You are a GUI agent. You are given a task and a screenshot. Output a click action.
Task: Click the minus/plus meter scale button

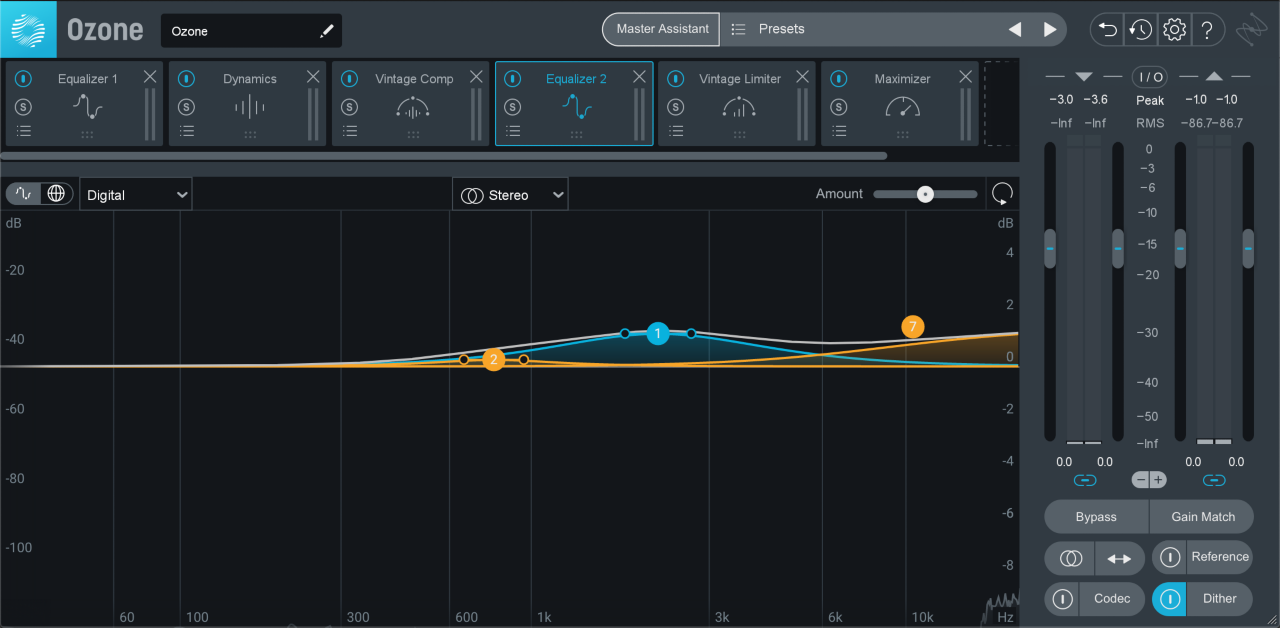pyautogui.click(x=1149, y=480)
